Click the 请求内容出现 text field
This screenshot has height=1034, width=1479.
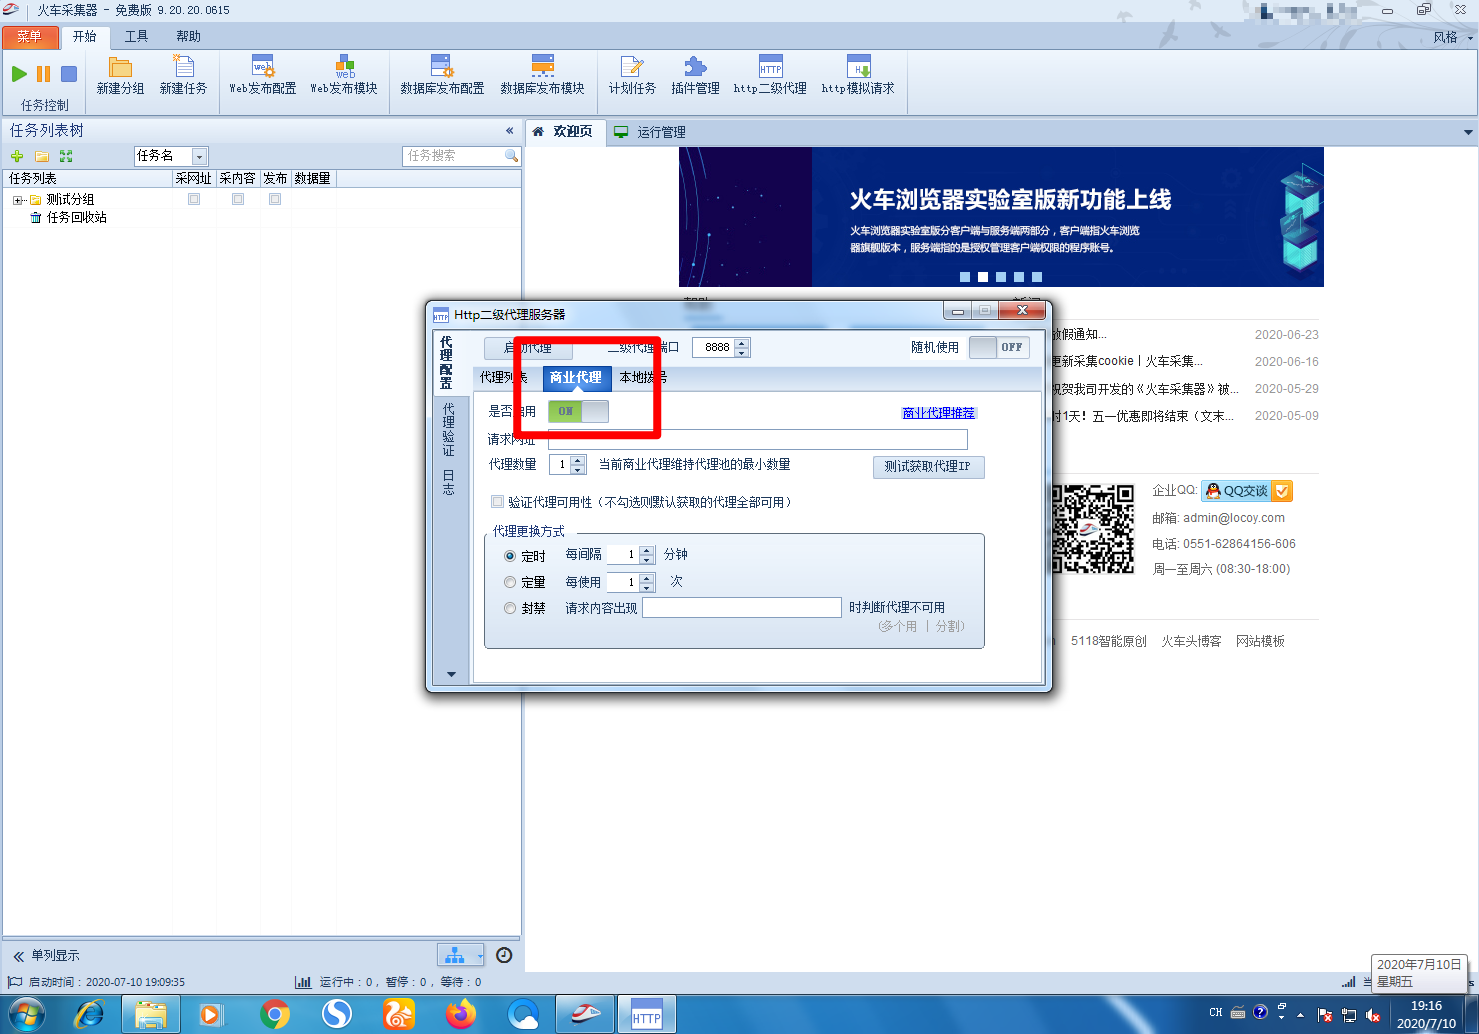point(742,608)
